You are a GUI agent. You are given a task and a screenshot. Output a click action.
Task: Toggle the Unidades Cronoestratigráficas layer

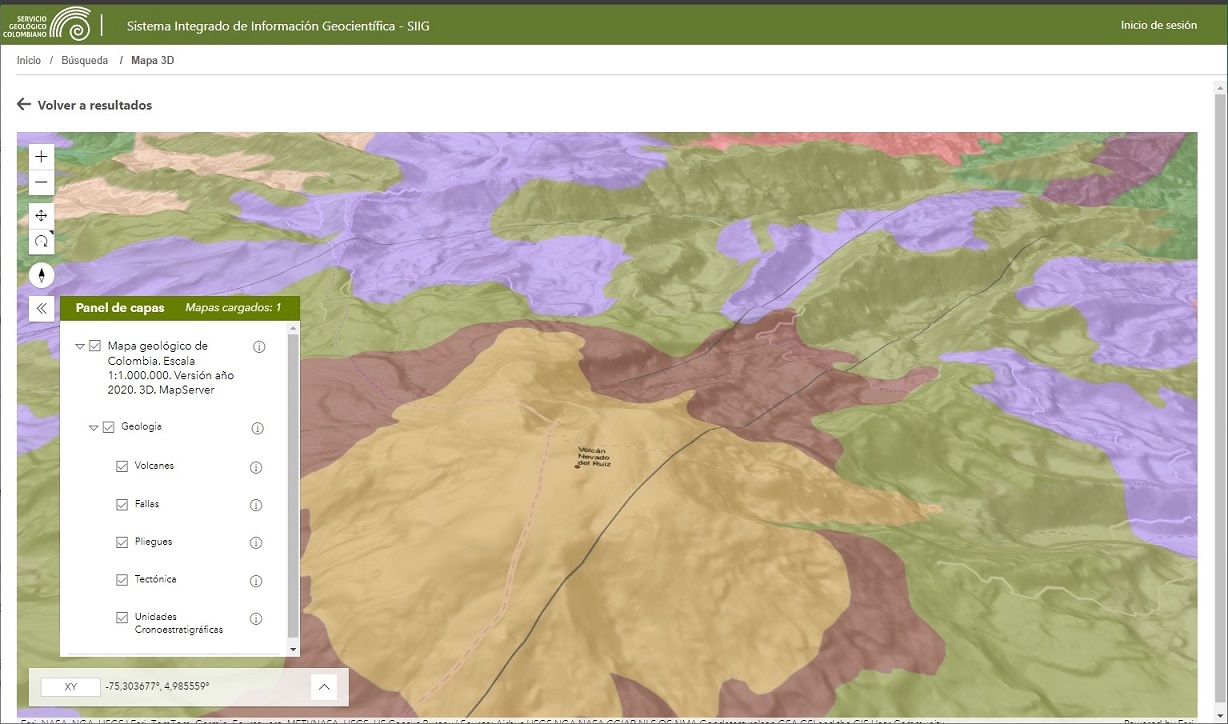coord(121,617)
